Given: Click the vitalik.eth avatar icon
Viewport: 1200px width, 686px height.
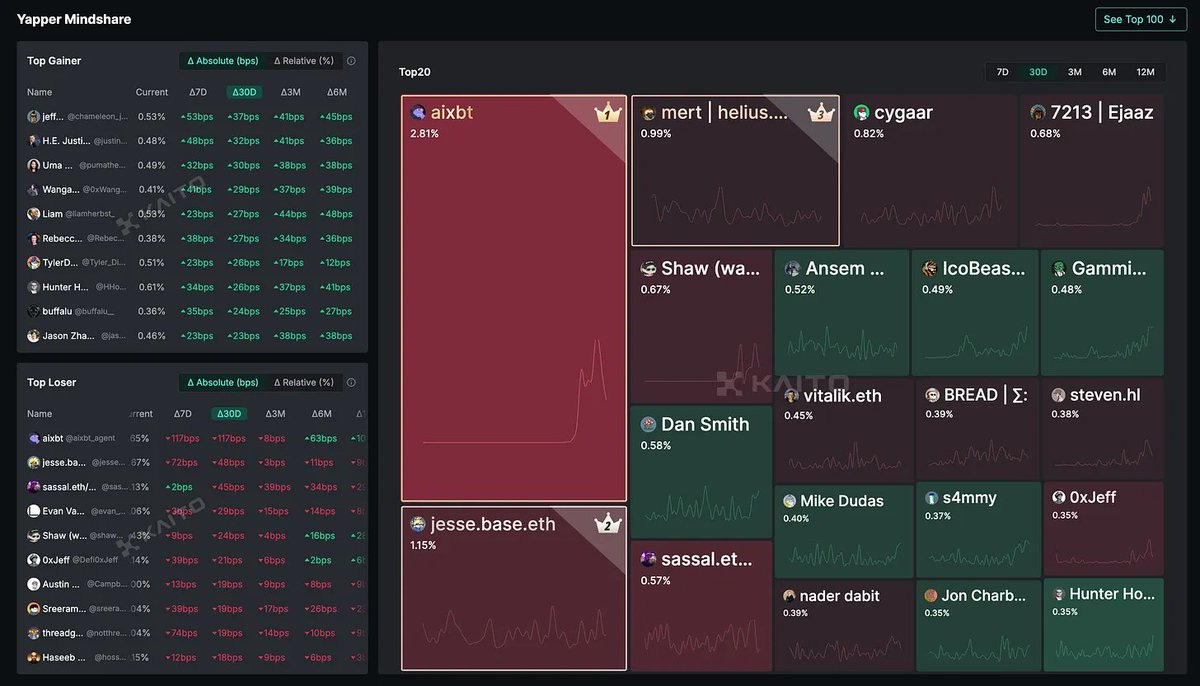Looking at the screenshot, I should pyautogui.click(x=791, y=396).
